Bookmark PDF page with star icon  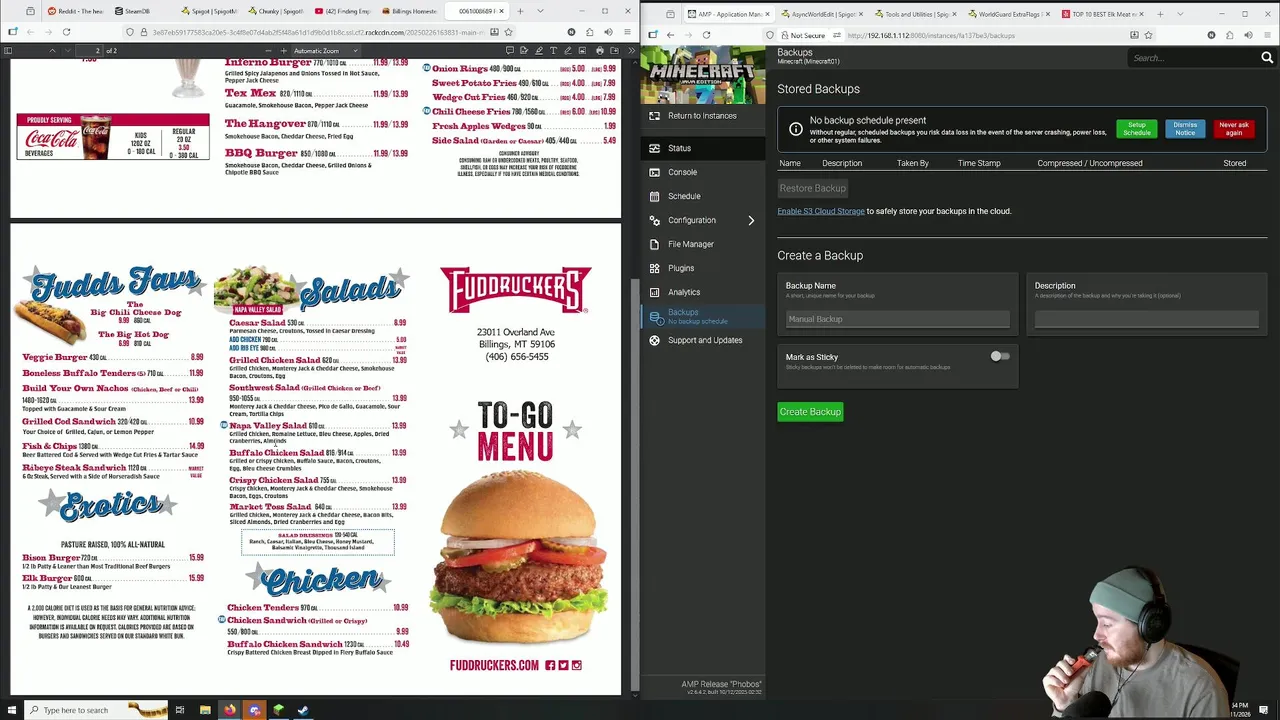508,32
